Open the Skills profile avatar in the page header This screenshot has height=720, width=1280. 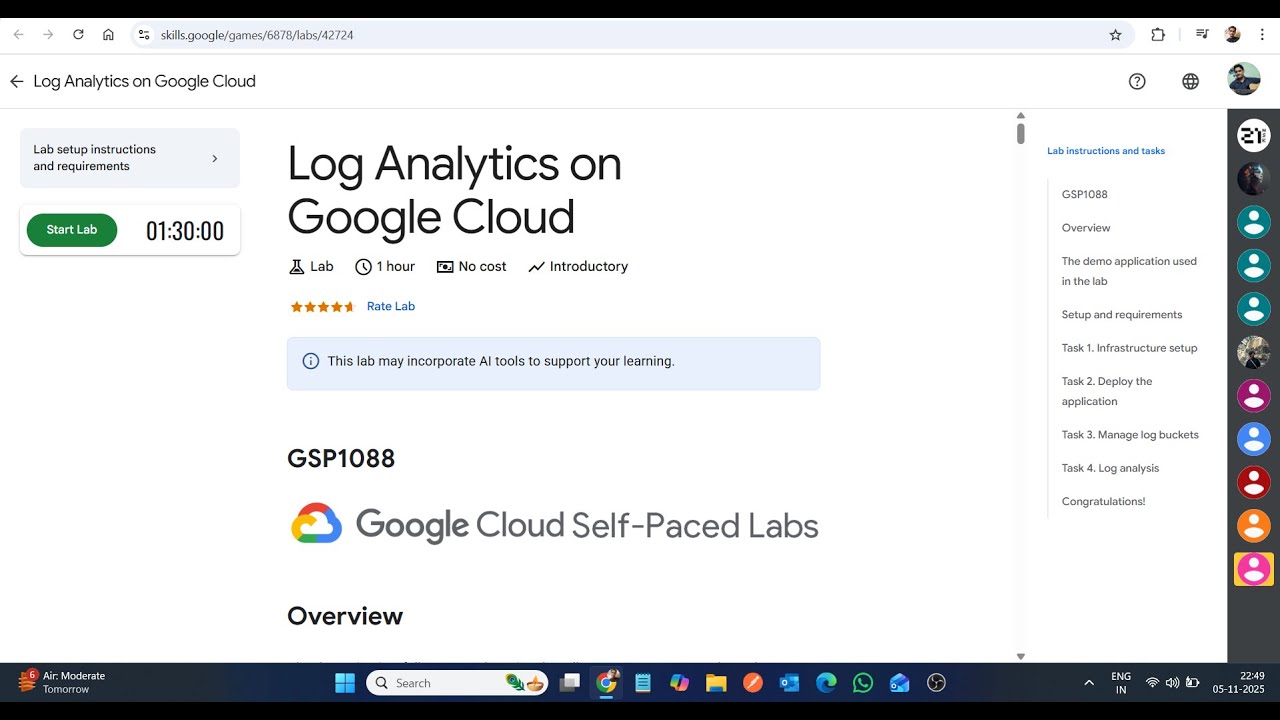1244,79
